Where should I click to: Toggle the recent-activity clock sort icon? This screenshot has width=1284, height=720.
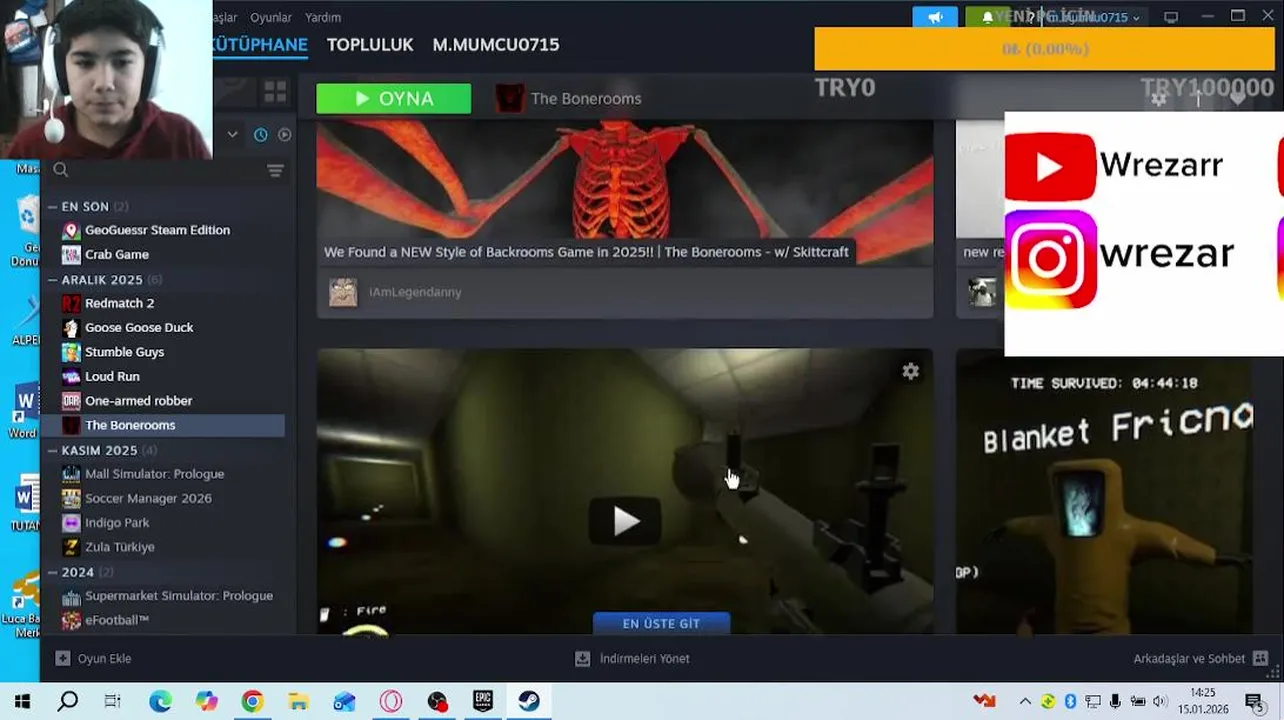click(260, 134)
